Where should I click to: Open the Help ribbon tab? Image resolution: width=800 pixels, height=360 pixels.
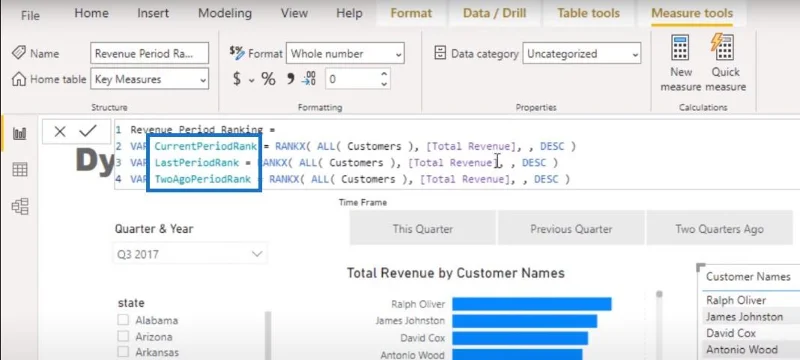(349, 13)
